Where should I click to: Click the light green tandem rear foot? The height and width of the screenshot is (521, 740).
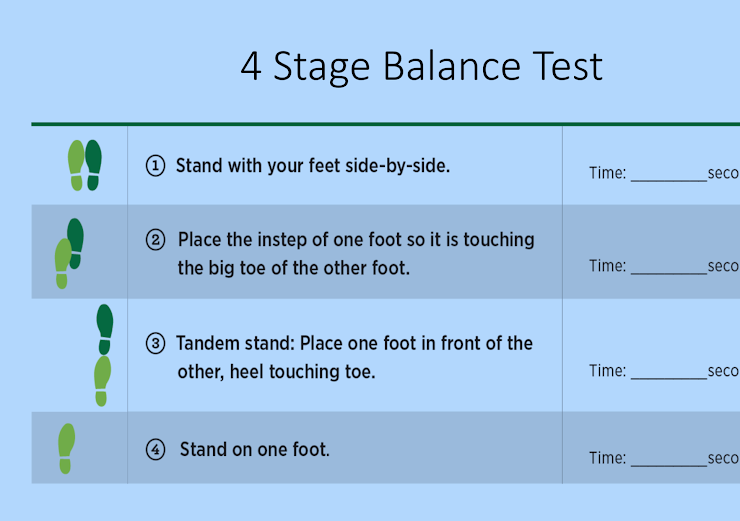102,381
